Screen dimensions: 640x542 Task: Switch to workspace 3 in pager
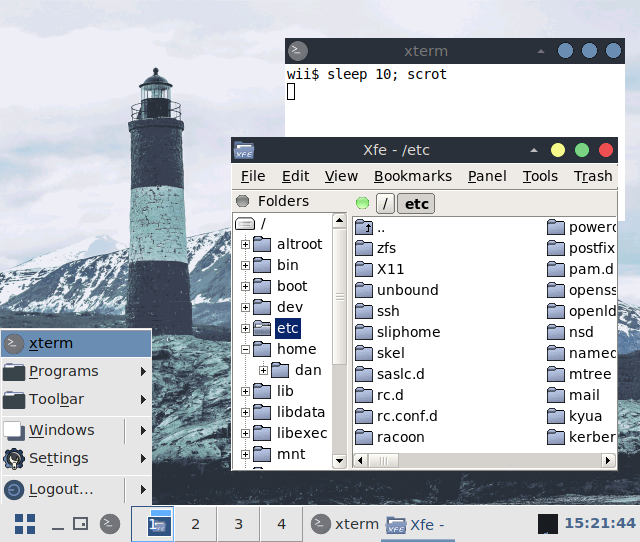(x=238, y=524)
